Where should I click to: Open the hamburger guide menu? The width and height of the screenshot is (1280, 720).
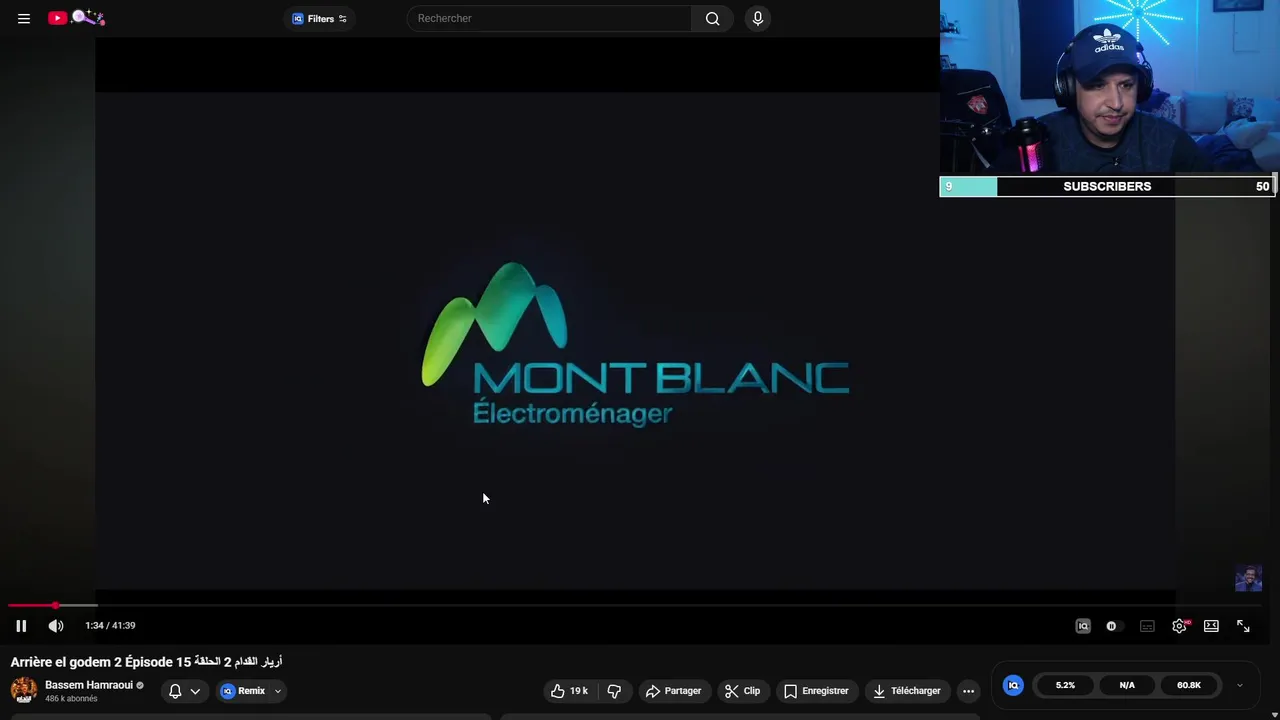tap(24, 18)
